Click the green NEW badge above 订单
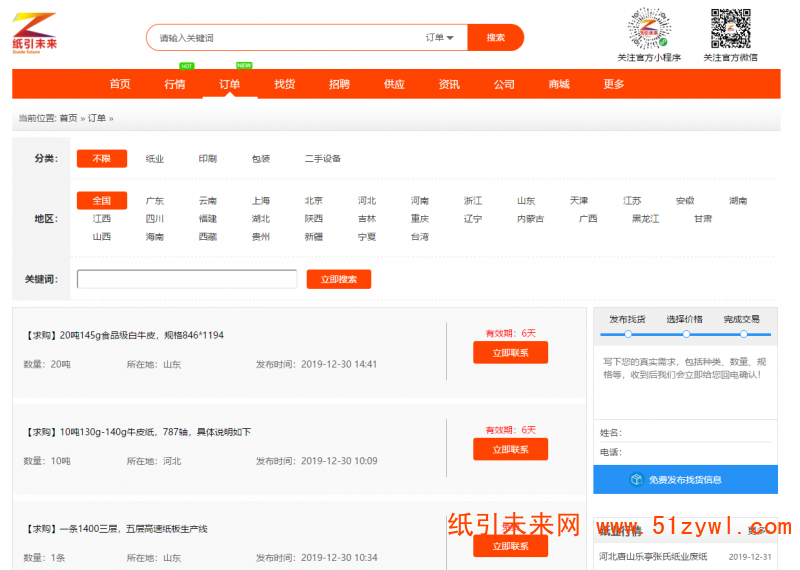Viewport: 800px width, 570px height. coord(244,66)
